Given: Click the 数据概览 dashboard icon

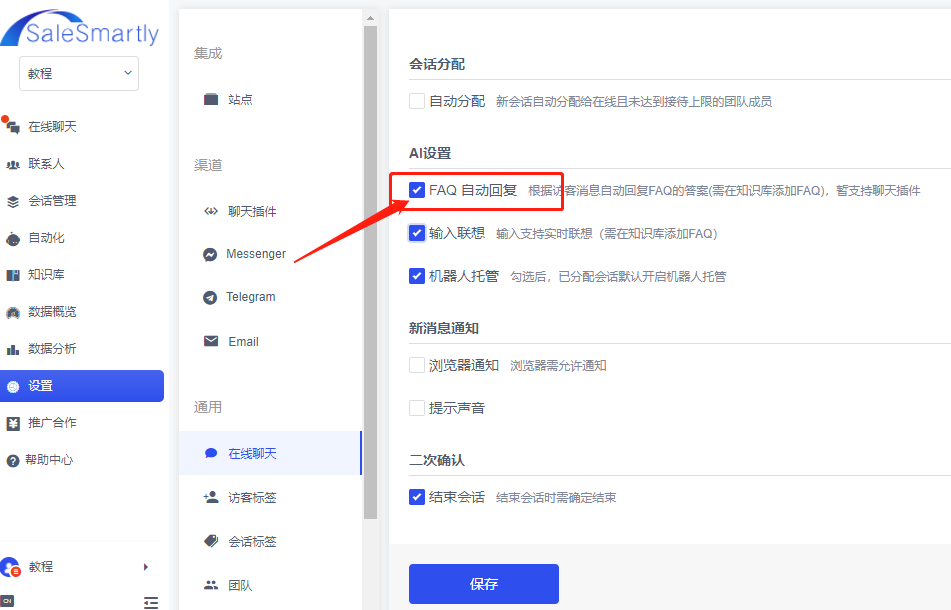Looking at the screenshot, I should click(x=12, y=312).
